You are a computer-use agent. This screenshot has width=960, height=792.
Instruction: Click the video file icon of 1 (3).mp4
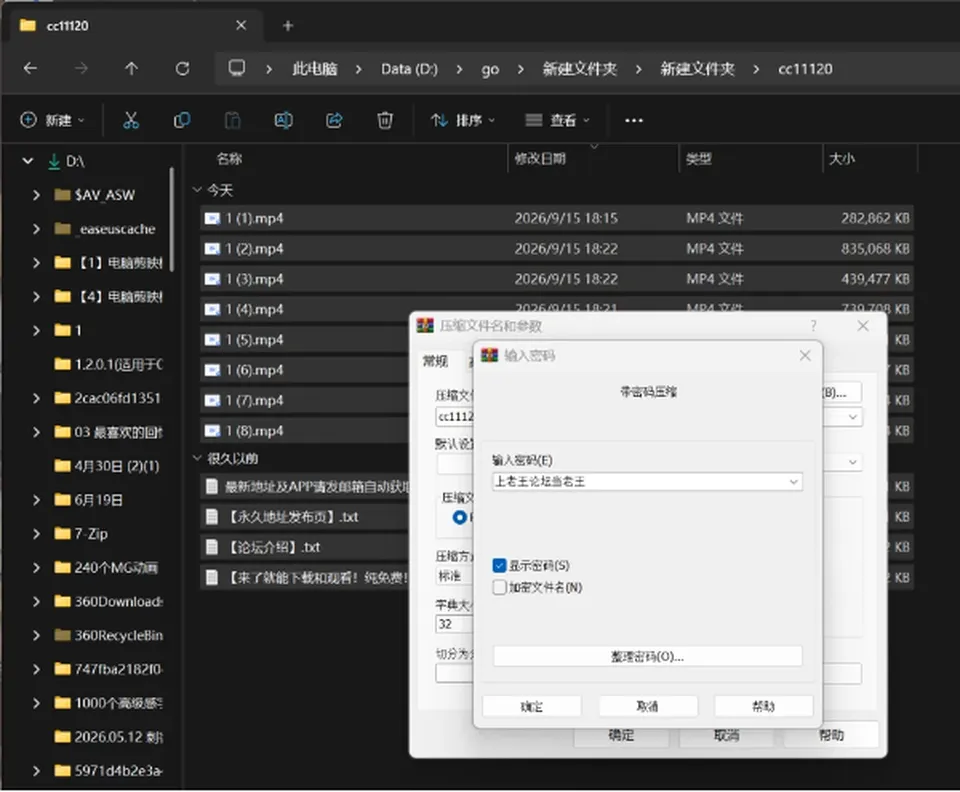212,279
